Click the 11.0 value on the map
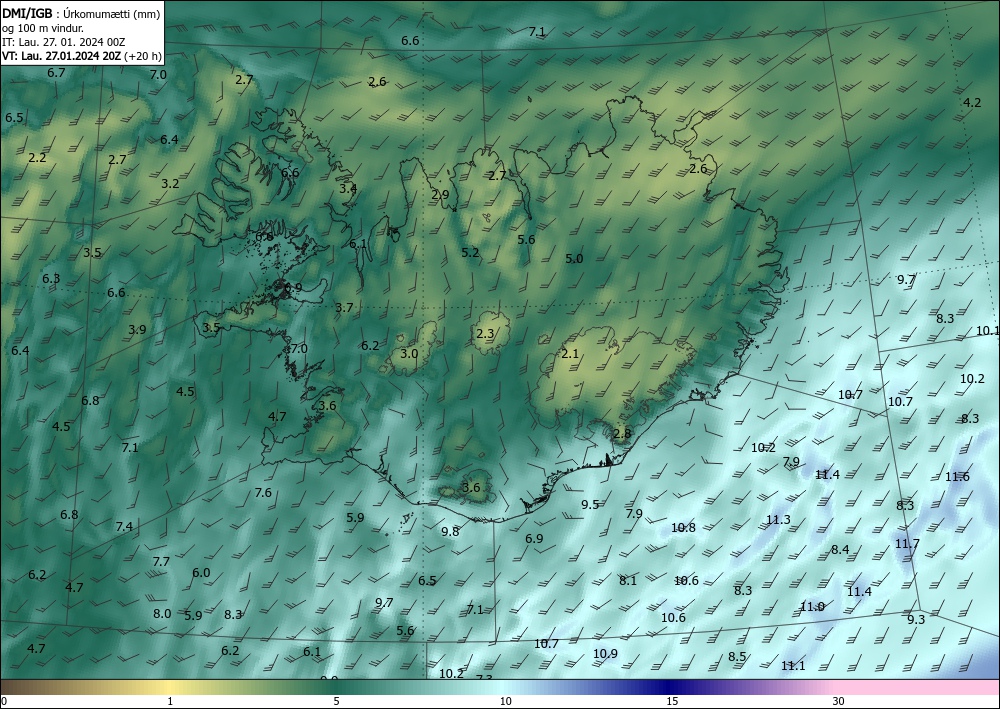The height and width of the screenshot is (709, 1000). [x=812, y=606]
